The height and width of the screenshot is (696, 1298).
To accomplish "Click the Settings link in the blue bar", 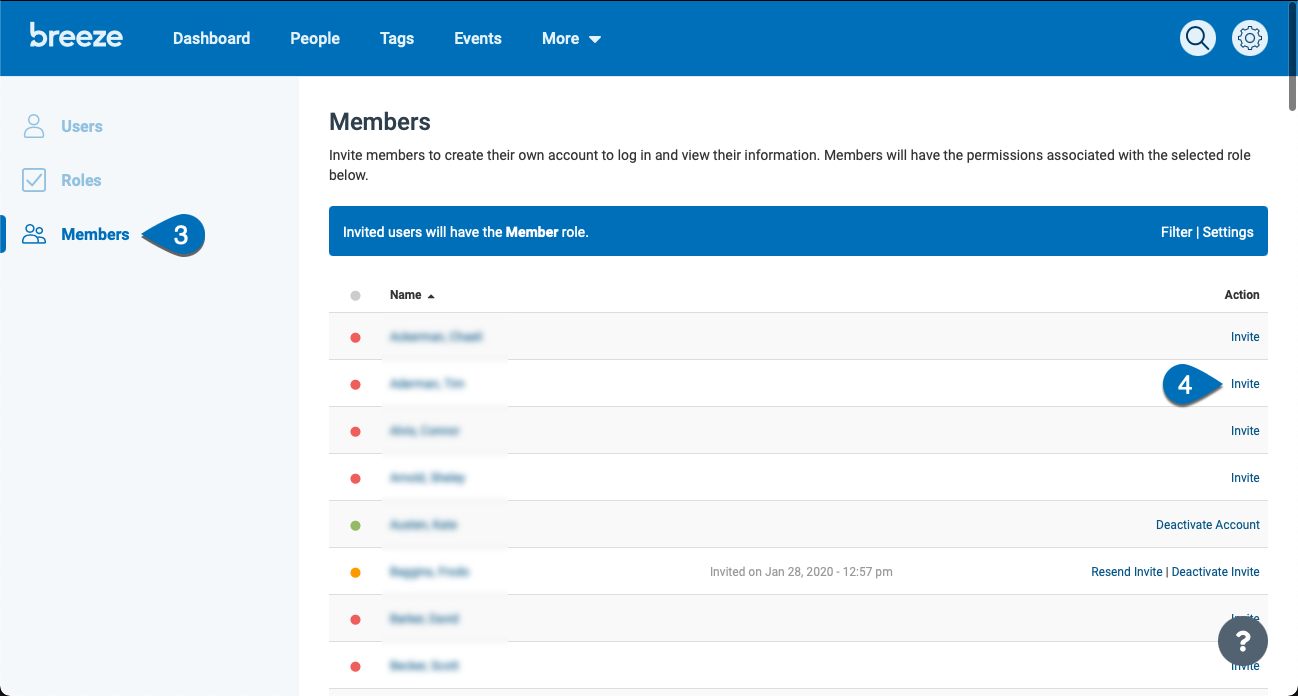I will 1228,232.
